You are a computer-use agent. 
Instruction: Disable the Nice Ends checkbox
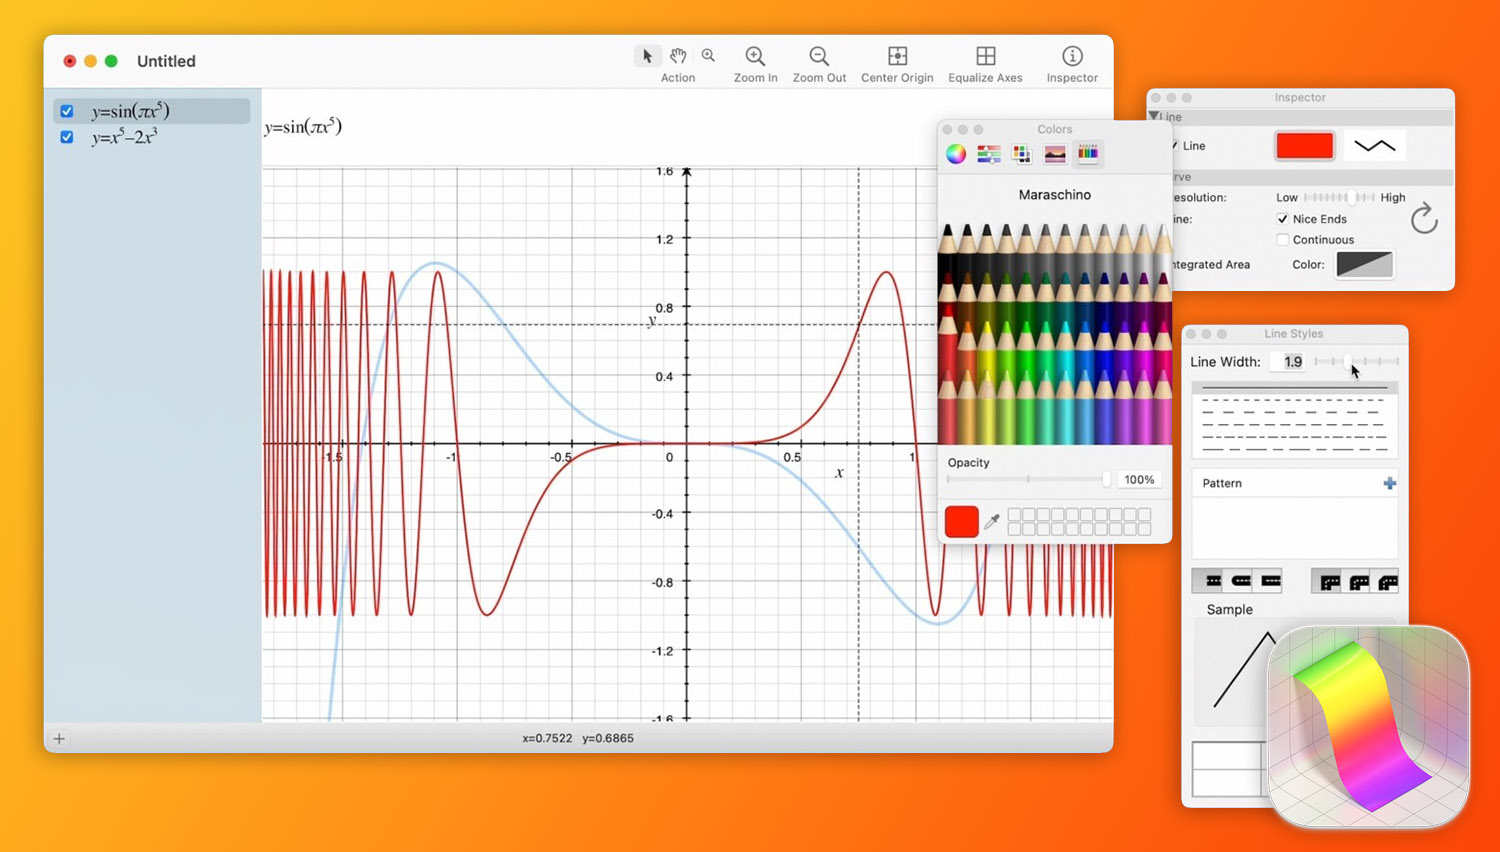[1283, 219]
